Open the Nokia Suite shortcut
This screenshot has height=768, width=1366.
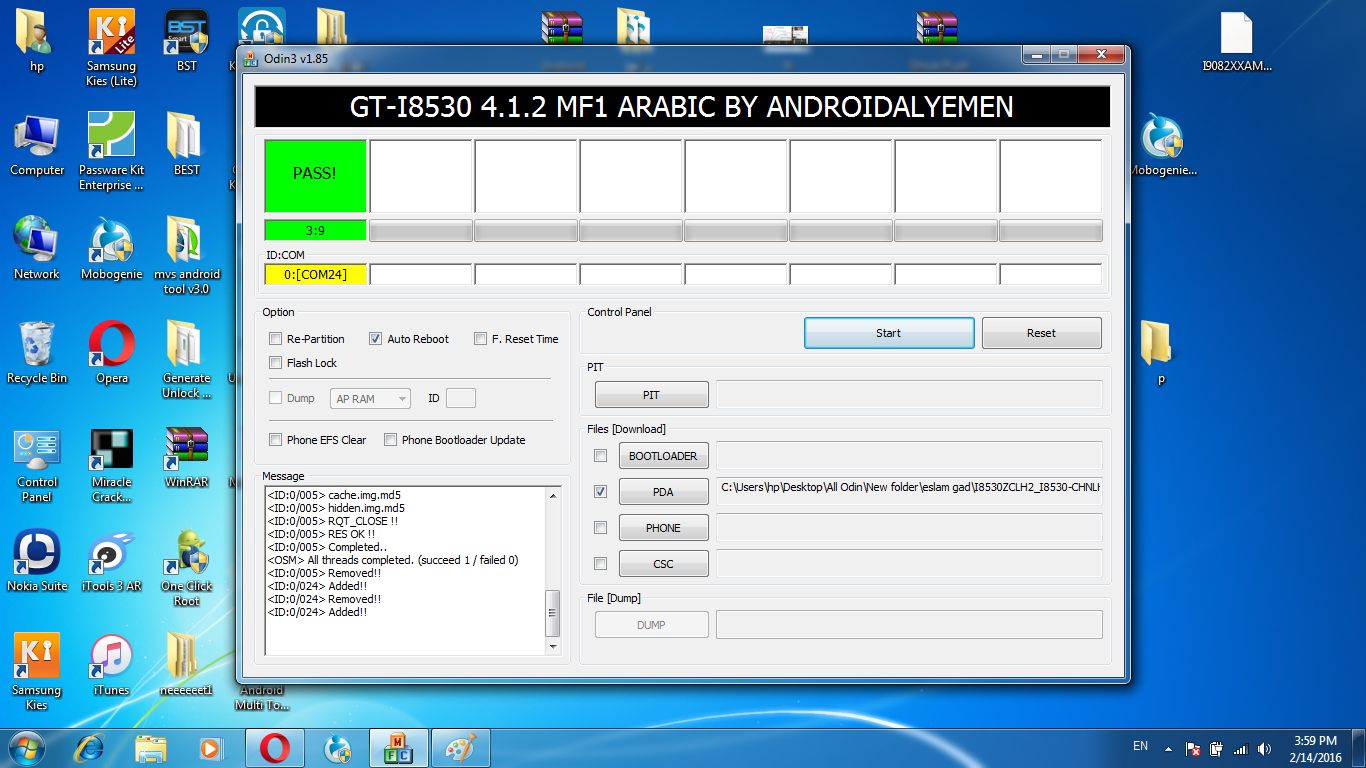[37, 561]
